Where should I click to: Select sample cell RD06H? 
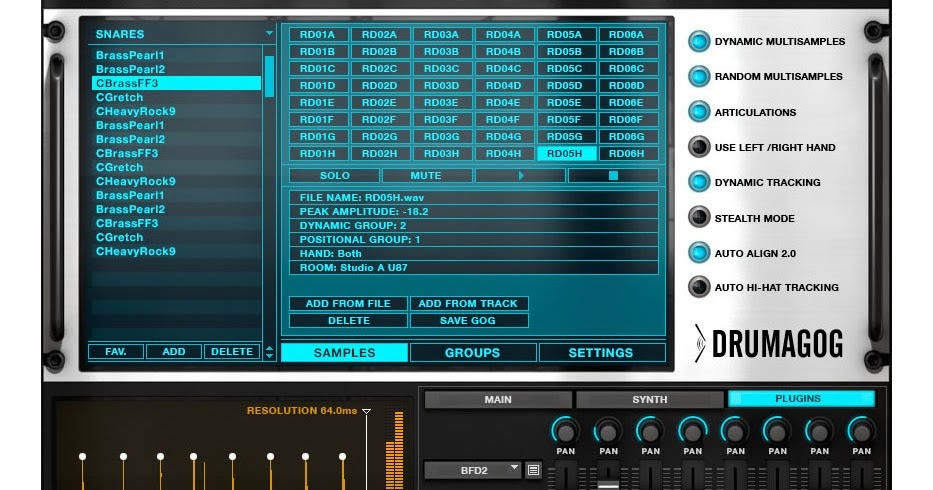[x=628, y=154]
